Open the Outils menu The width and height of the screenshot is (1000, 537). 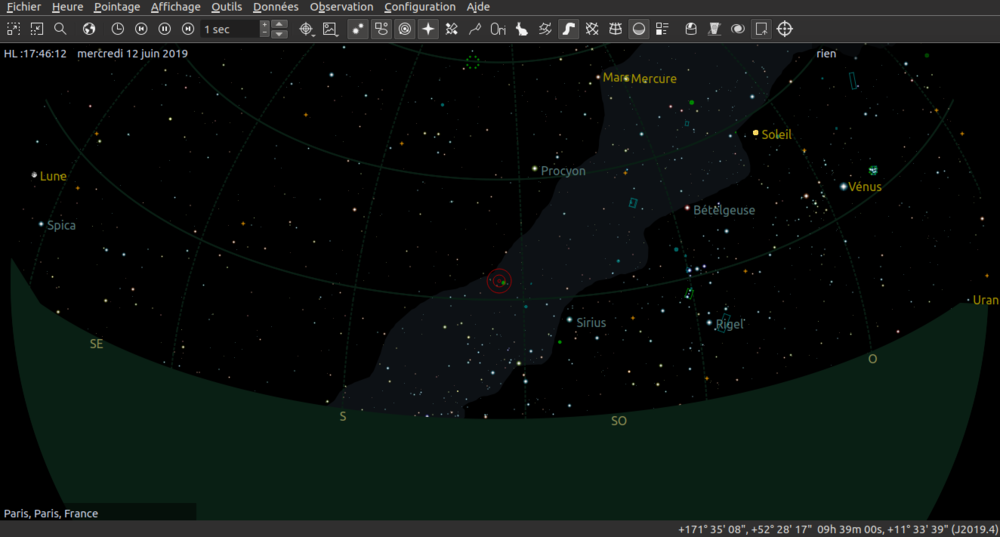[x=226, y=7]
